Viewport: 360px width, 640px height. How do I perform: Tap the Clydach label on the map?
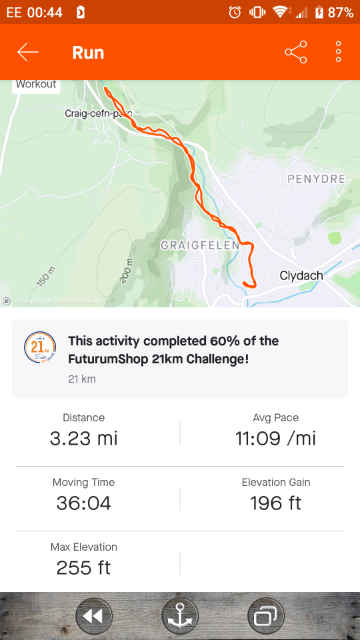tap(302, 276)
